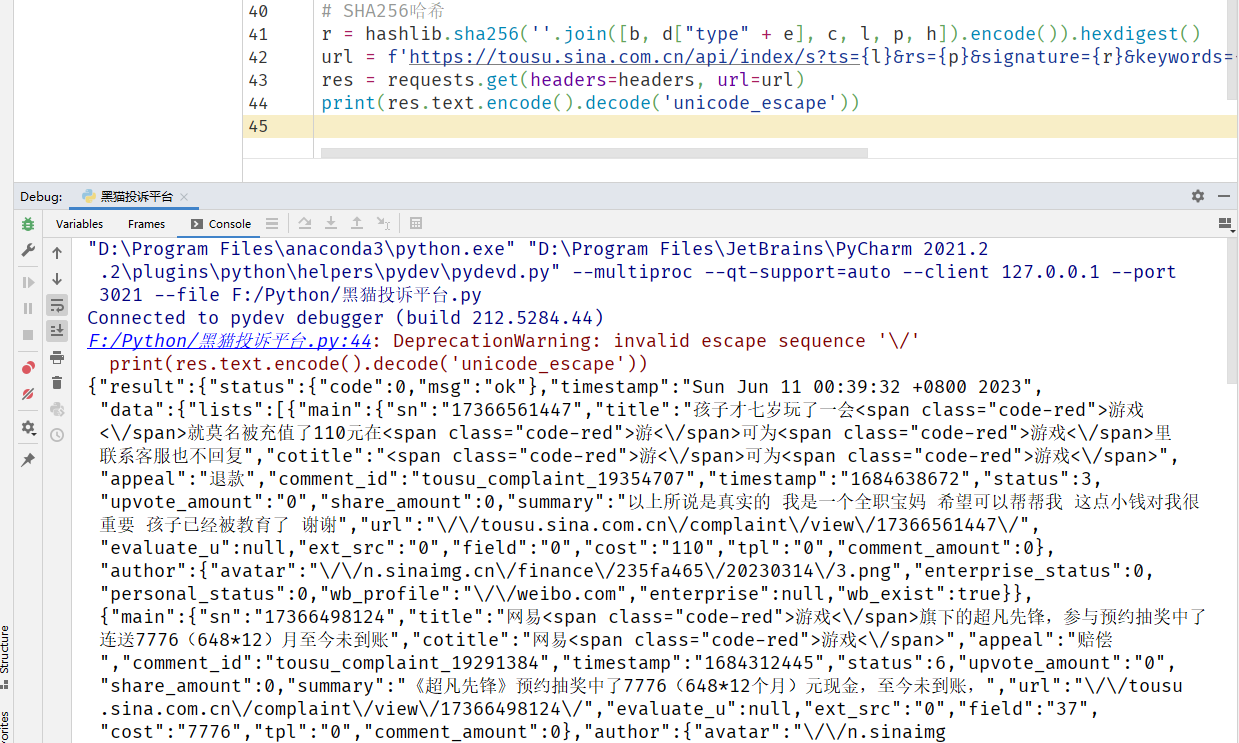Viewport: 1239px width, 743px height.
Task: Switch to the Frames tab
Action: (146, 224)
